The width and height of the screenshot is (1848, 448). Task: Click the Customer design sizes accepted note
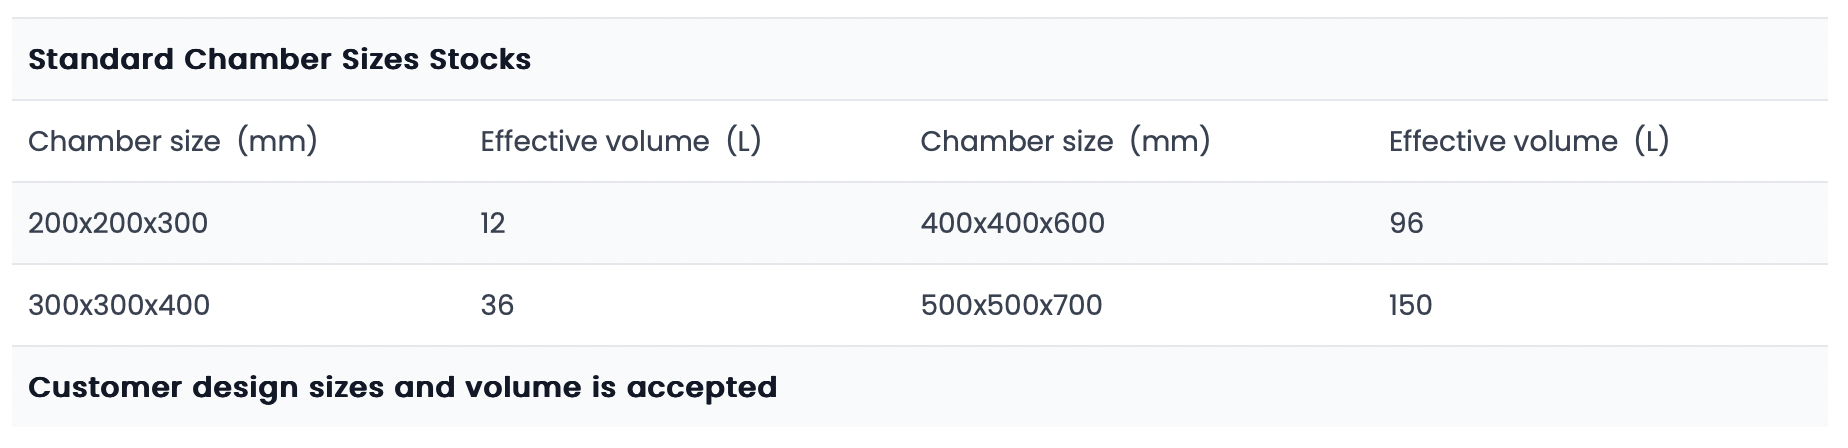(402, 388)
